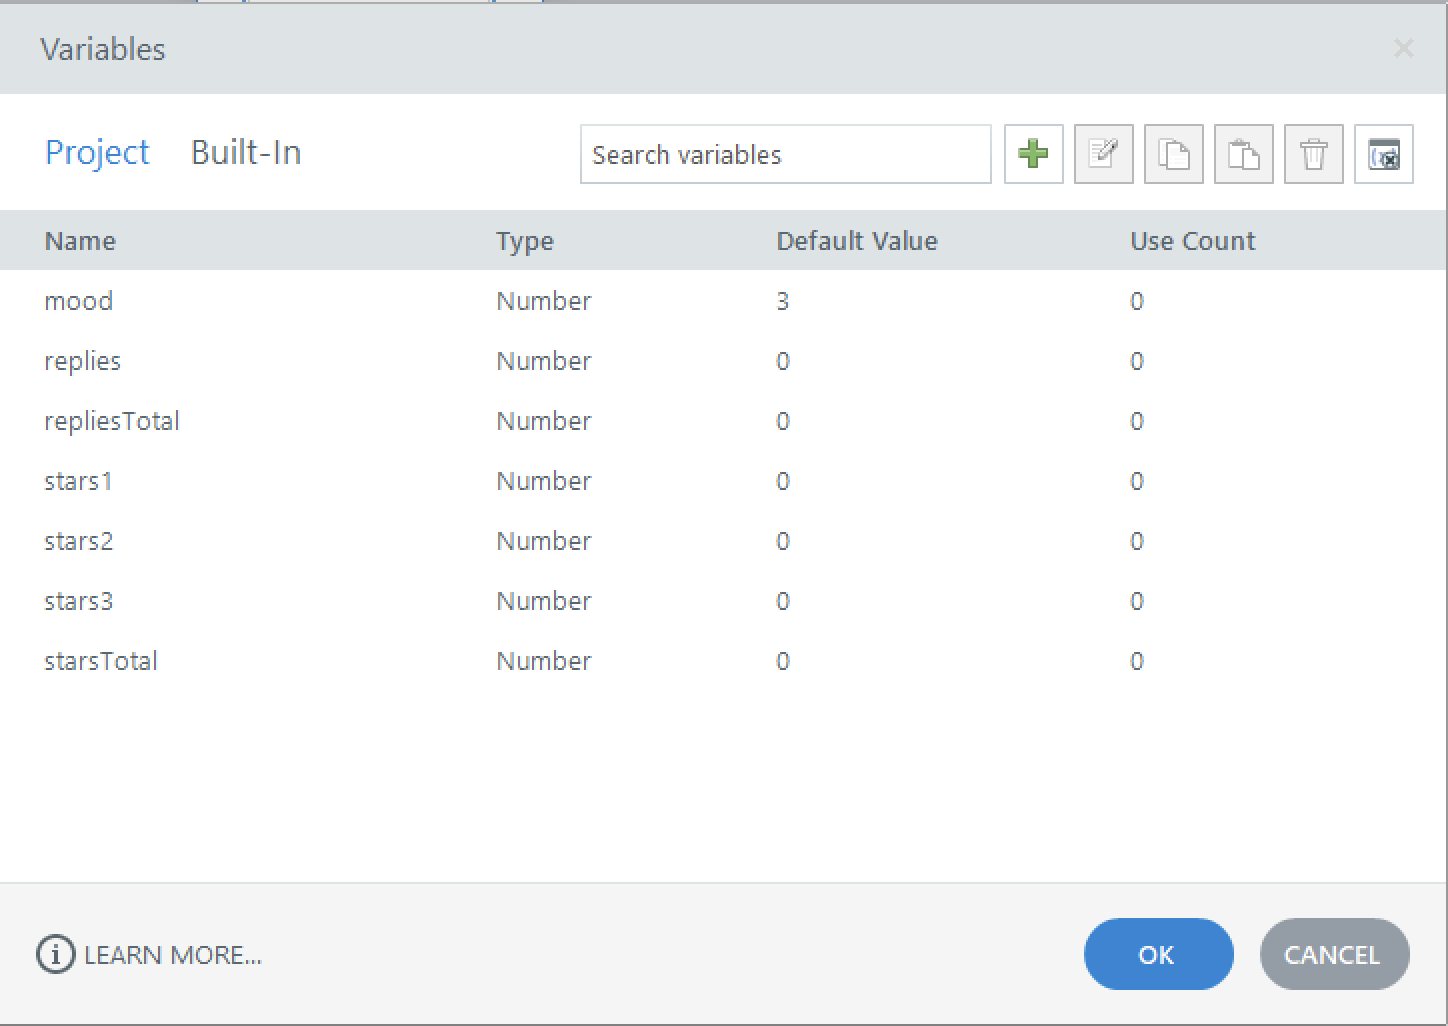Click the Number type of replies
The height and width of the screenshot is (1026, 1448).
544,361
